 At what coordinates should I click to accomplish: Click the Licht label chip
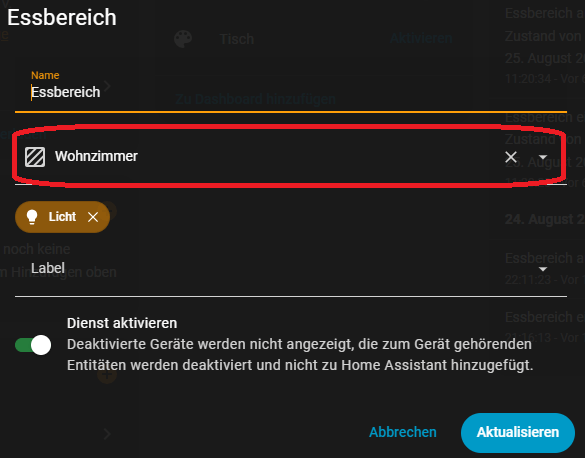(x=62, y=217)
